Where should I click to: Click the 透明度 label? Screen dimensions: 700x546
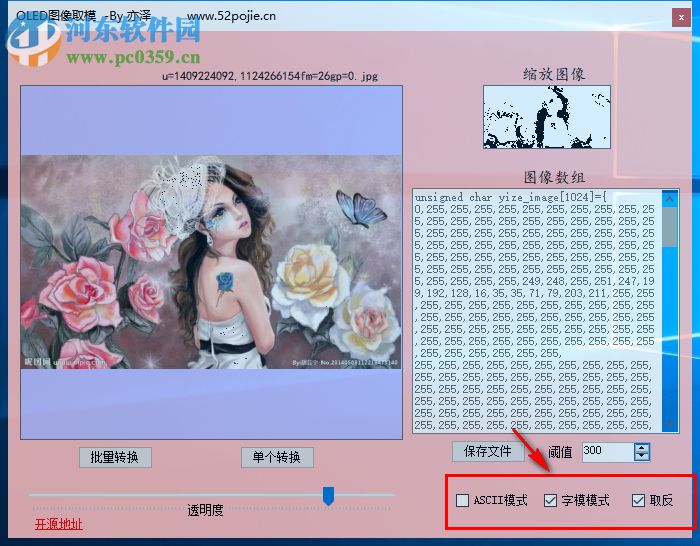[x=205, y=510]
